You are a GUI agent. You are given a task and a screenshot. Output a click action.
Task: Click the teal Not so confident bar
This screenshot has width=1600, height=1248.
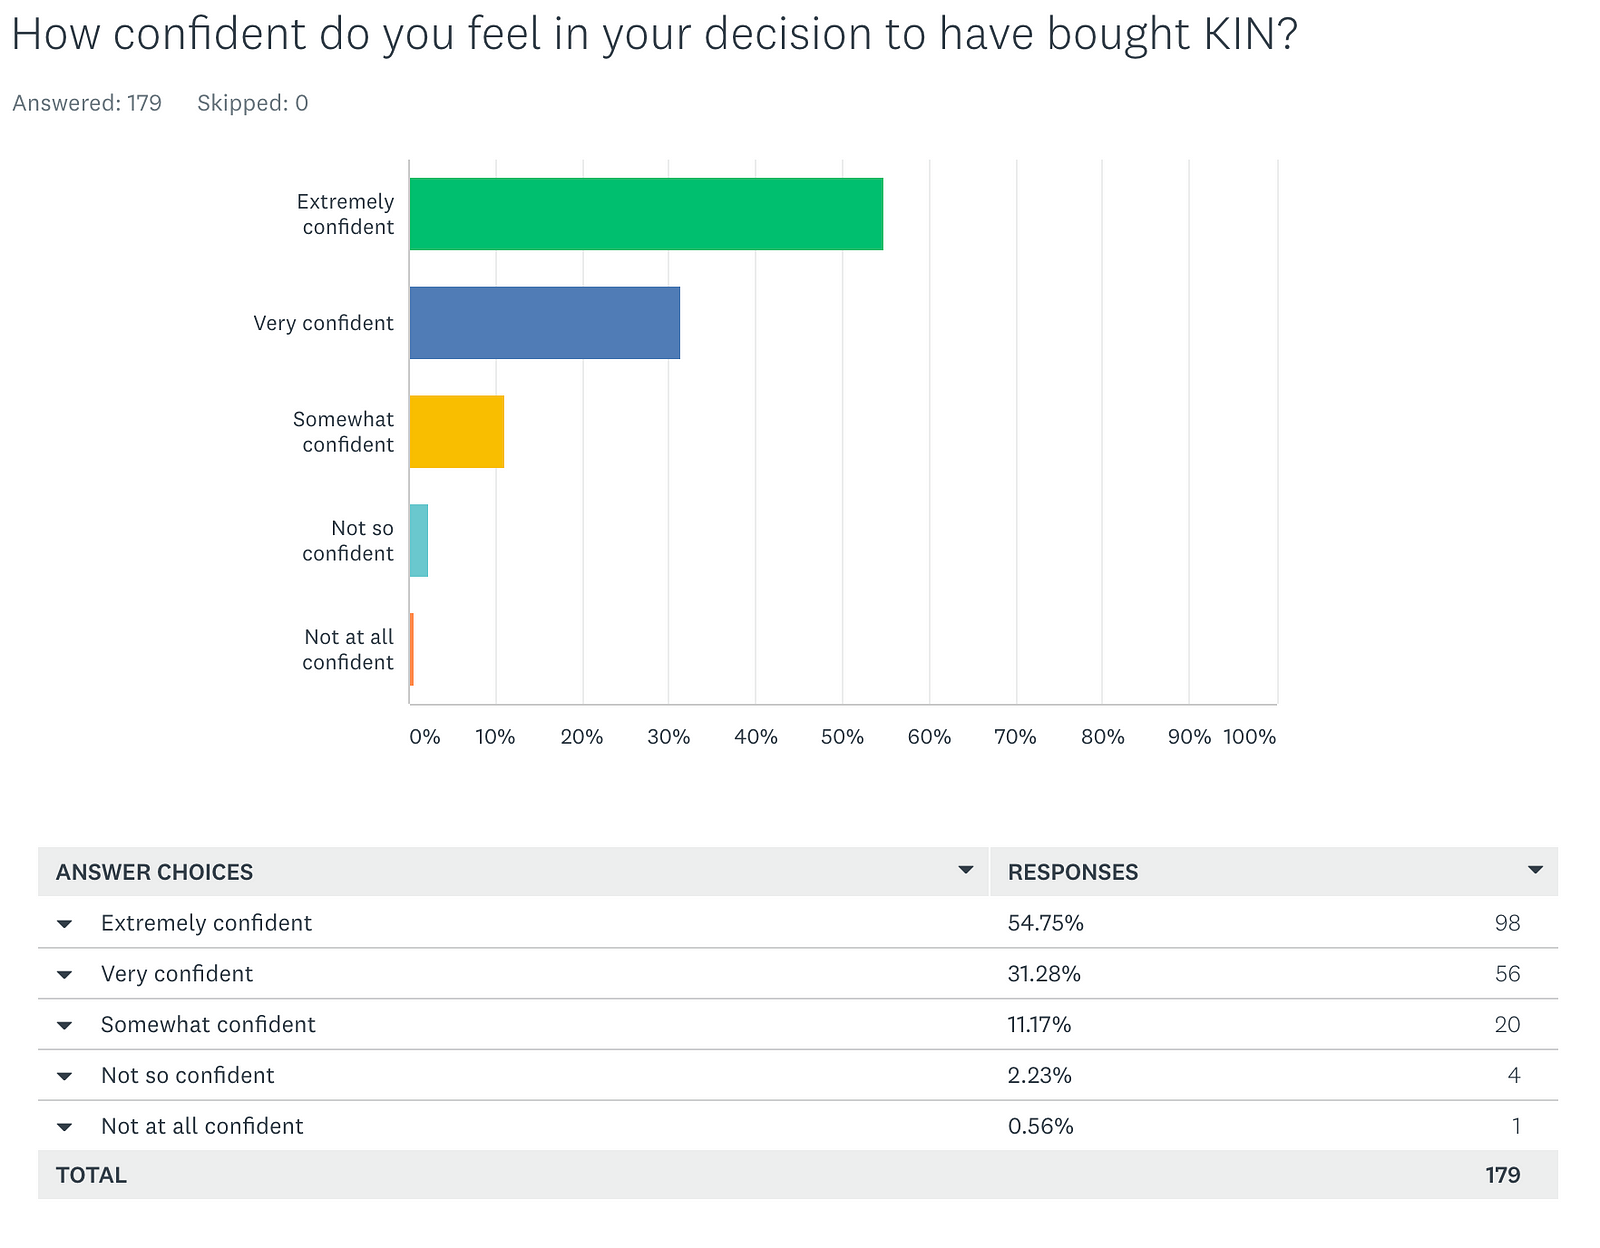click(x=419, y=541)
